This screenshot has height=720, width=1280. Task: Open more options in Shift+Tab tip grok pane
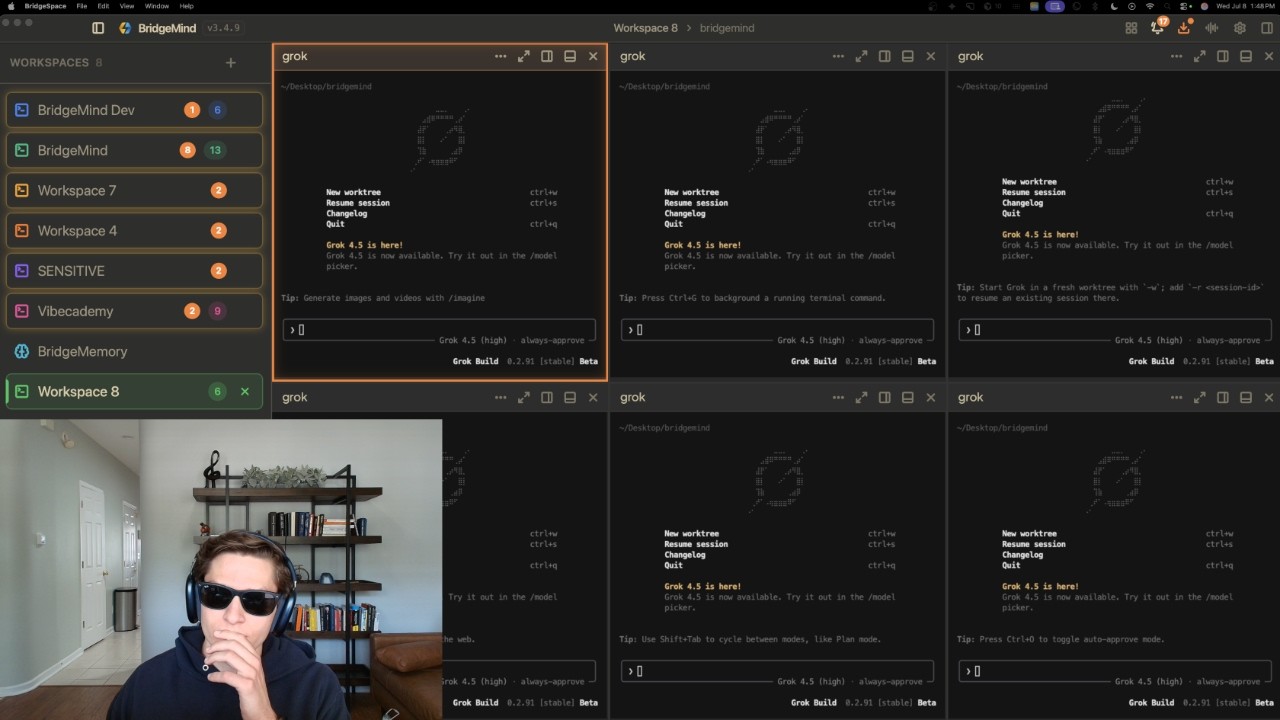(838, 397)
